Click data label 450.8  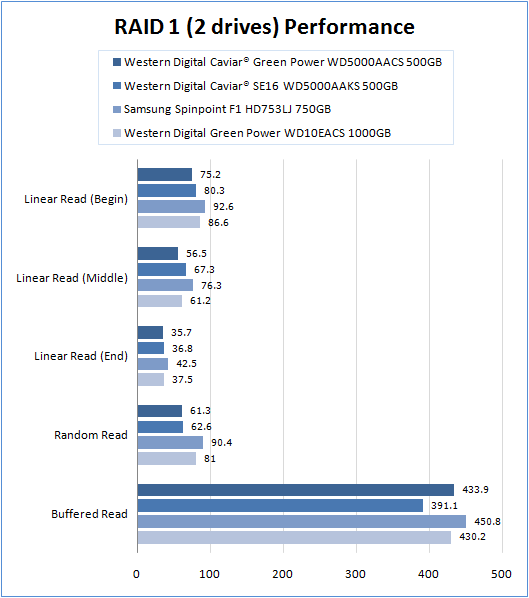pyautogui.click(x=487, y=522)
